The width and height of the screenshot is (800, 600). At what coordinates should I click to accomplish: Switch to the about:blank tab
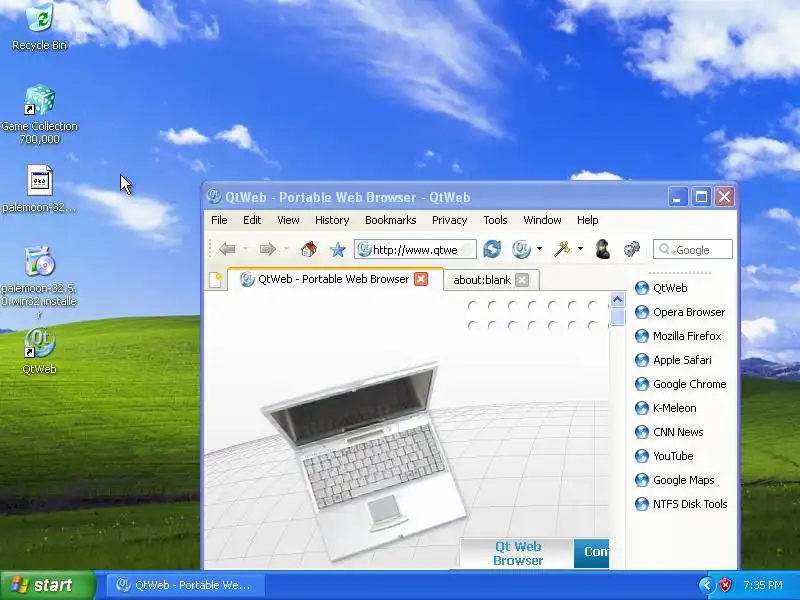click(482, 280)
